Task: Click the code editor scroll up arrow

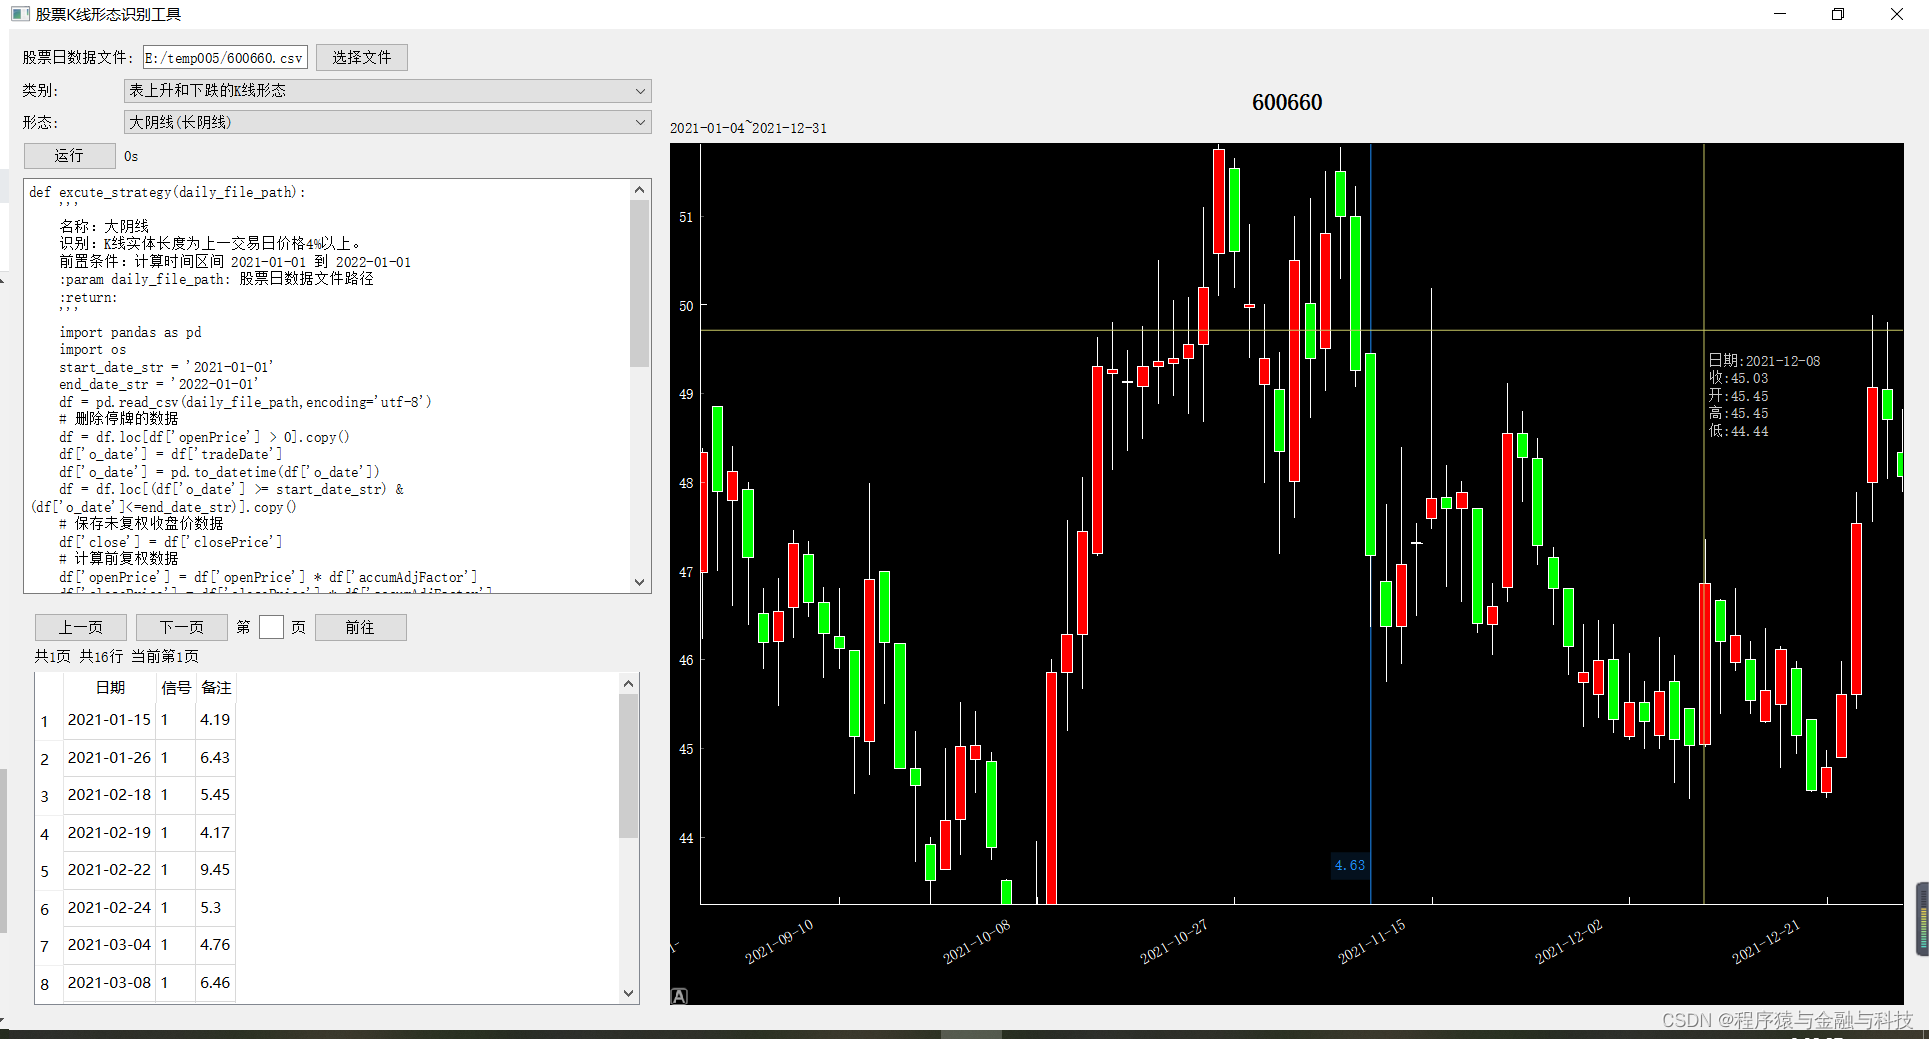Action: [640, 190]
